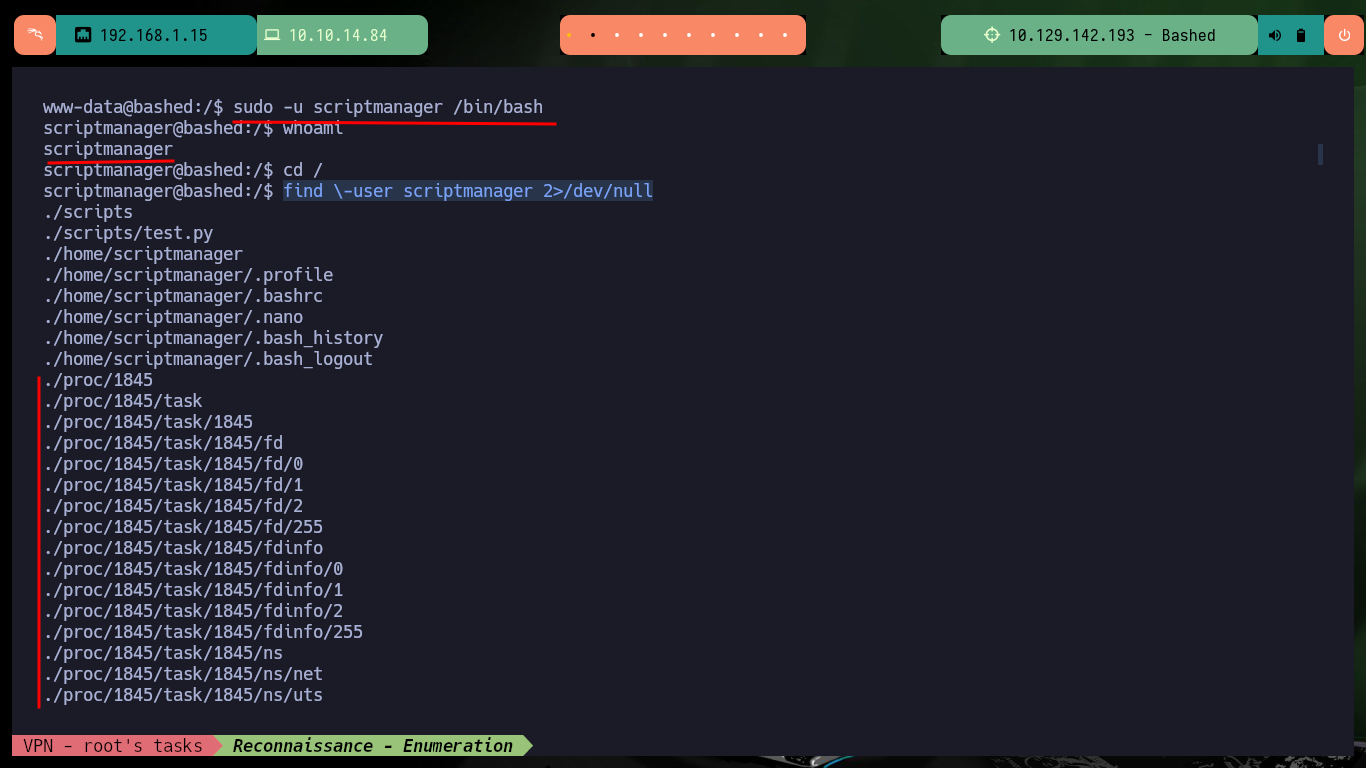Click the './proc/1845/task' line
The image size is (1366, 768).
tap(123, 401)
